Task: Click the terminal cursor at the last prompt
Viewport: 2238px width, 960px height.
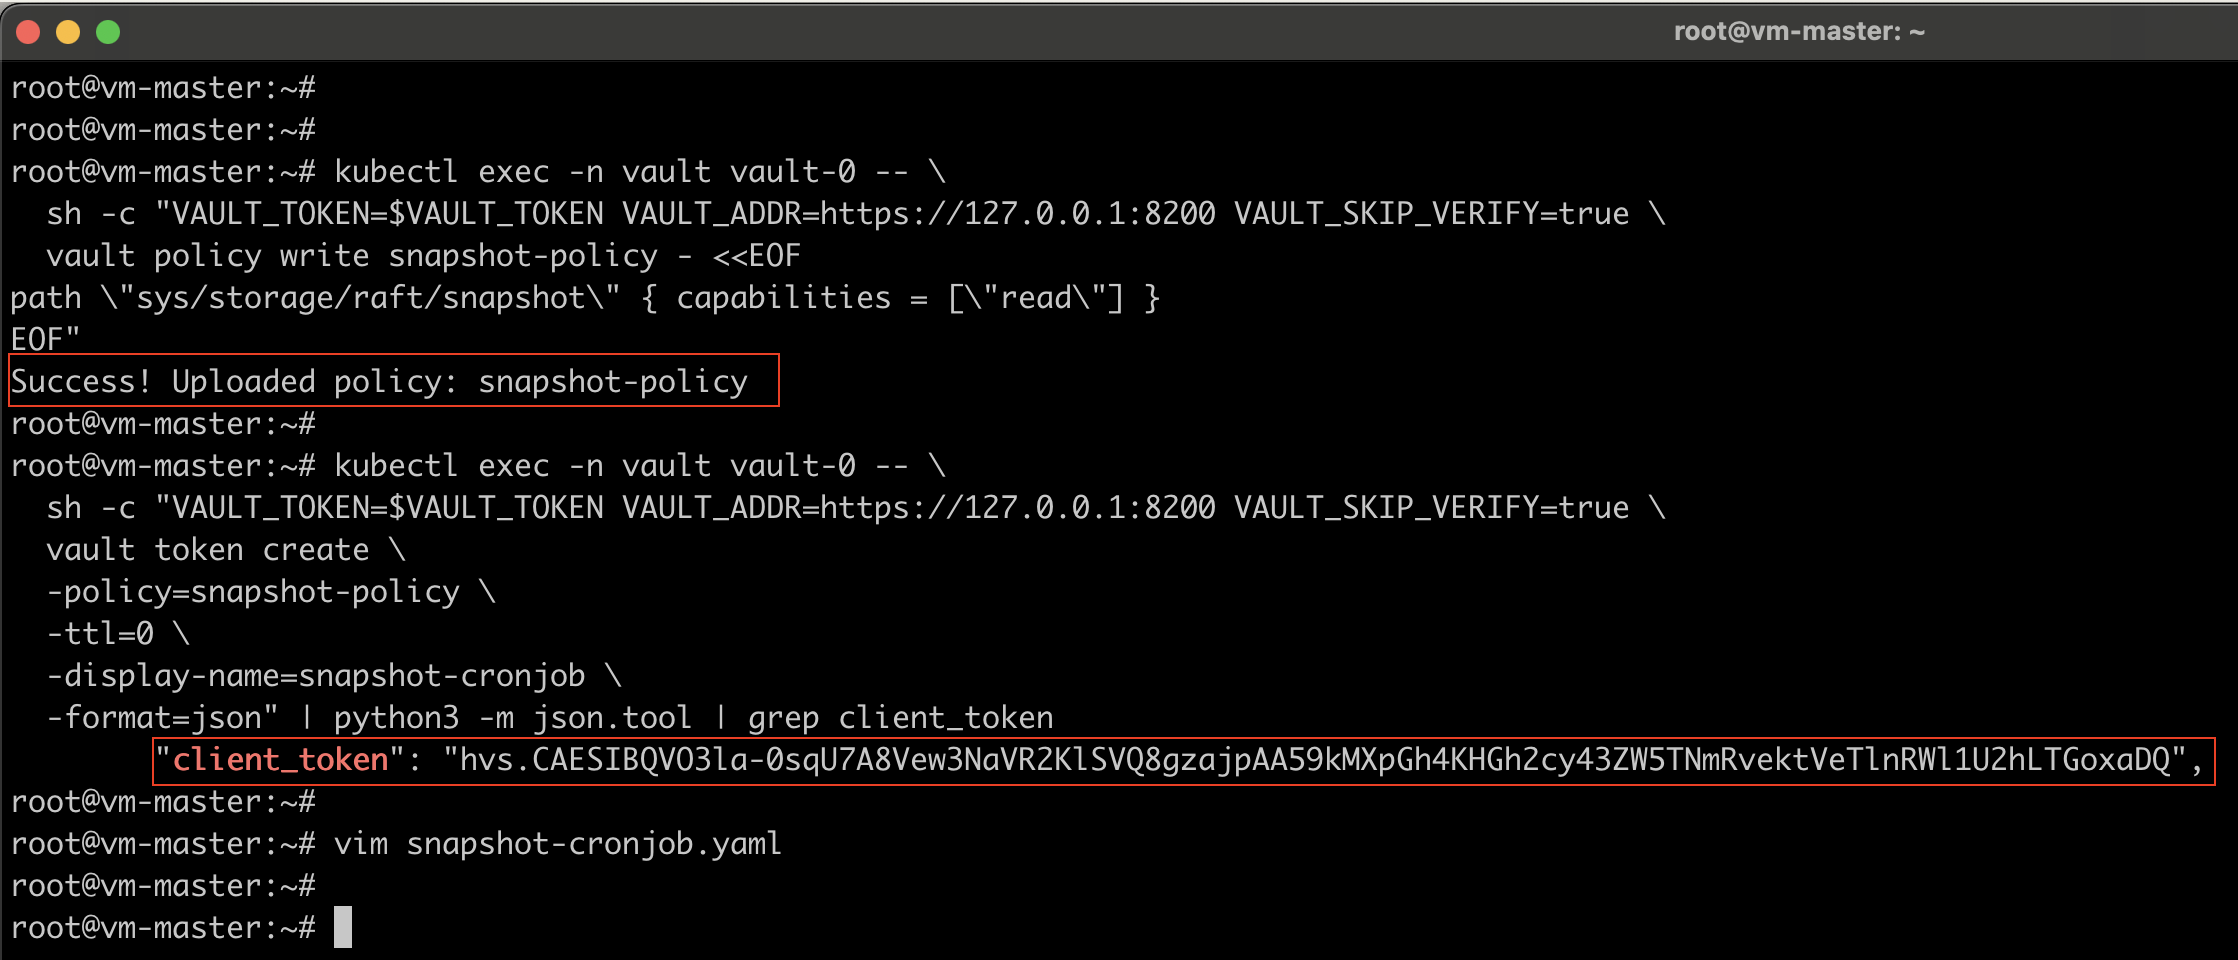Action: click(342, 928)
